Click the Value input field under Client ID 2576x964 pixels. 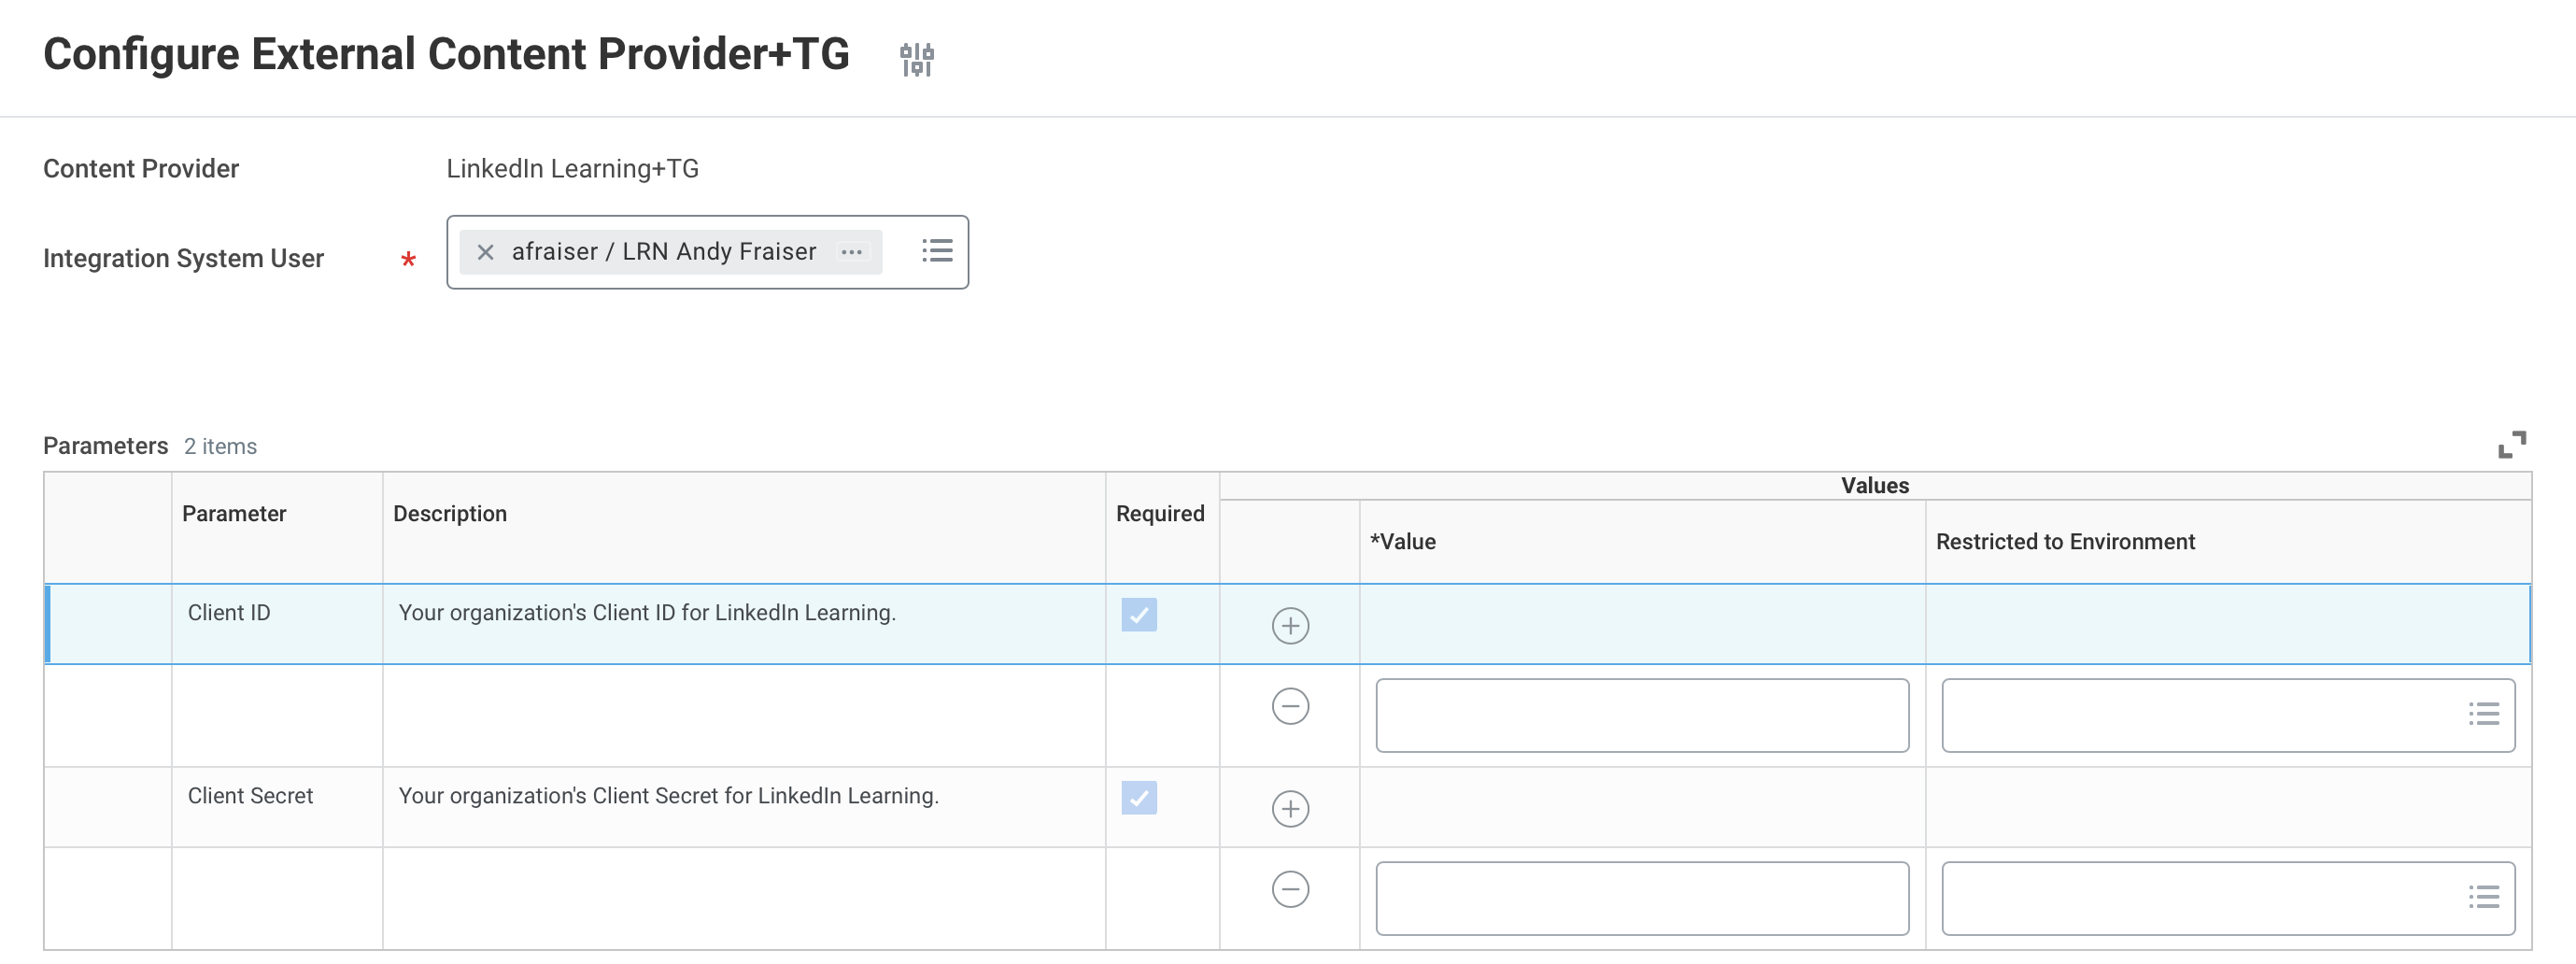(1640, 714)
